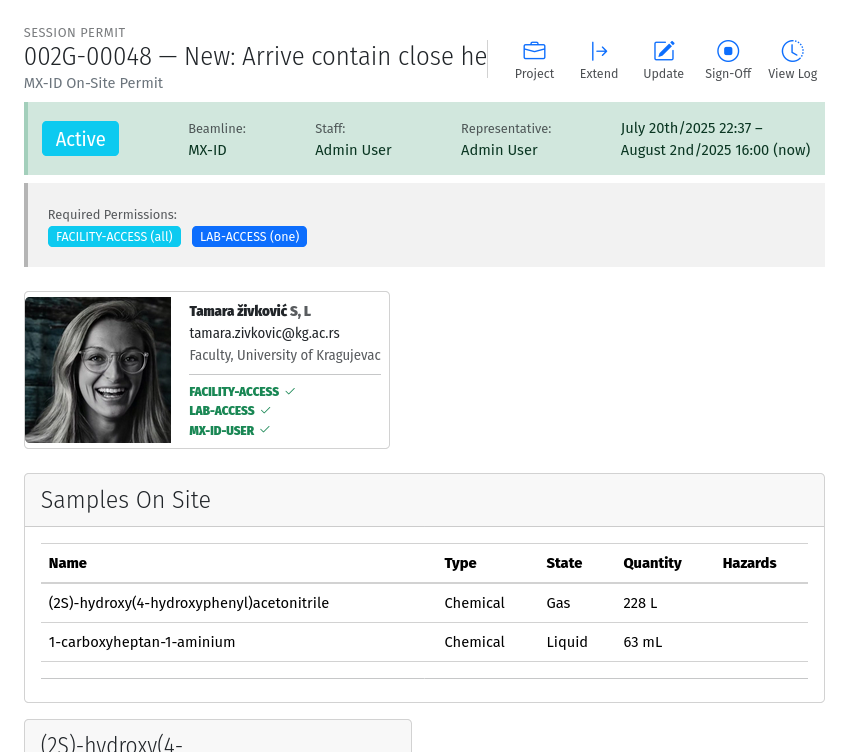Click the Type column header

[460, 563]
